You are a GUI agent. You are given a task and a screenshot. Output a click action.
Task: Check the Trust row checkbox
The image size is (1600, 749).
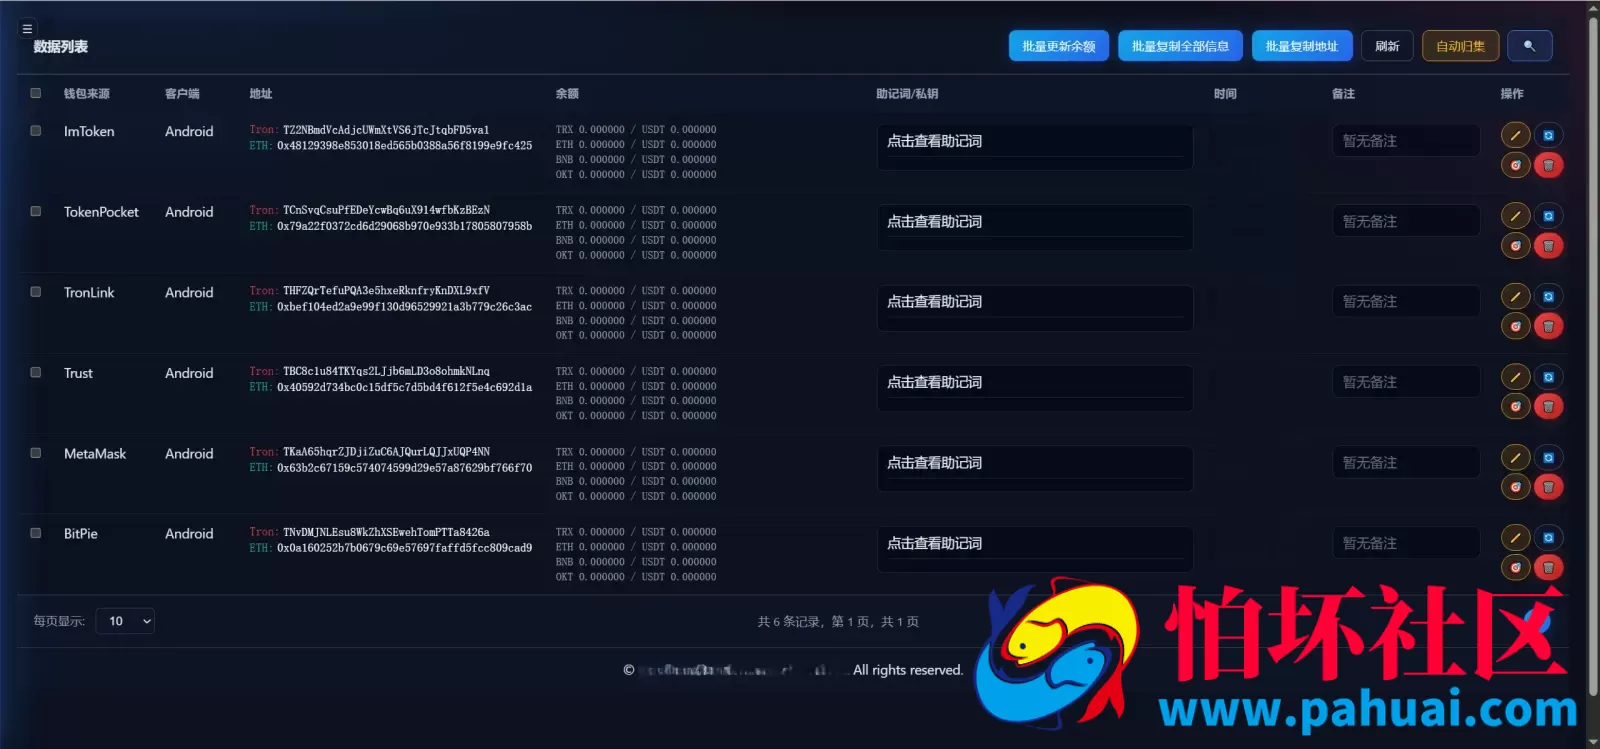(36, 372)
